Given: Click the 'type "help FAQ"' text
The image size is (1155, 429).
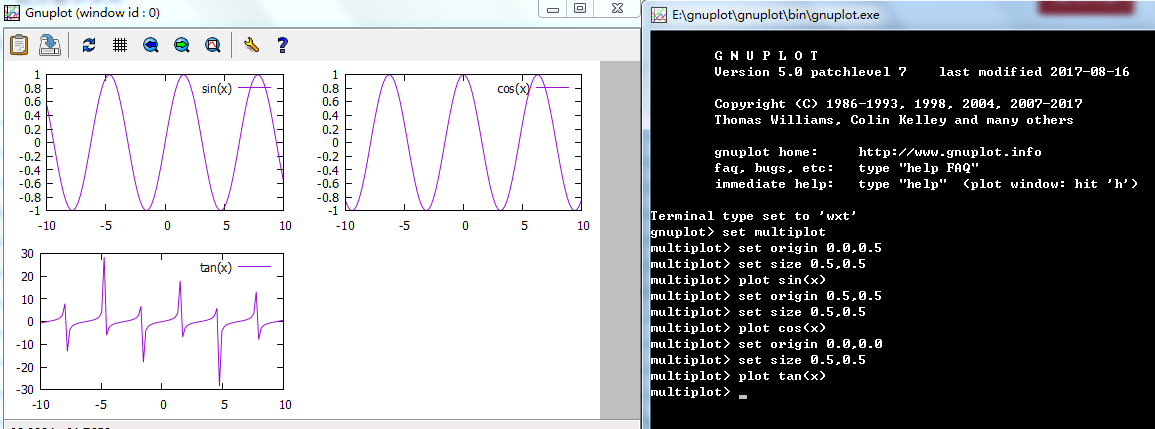Looking at the screenshot, I should coord(919,168).
